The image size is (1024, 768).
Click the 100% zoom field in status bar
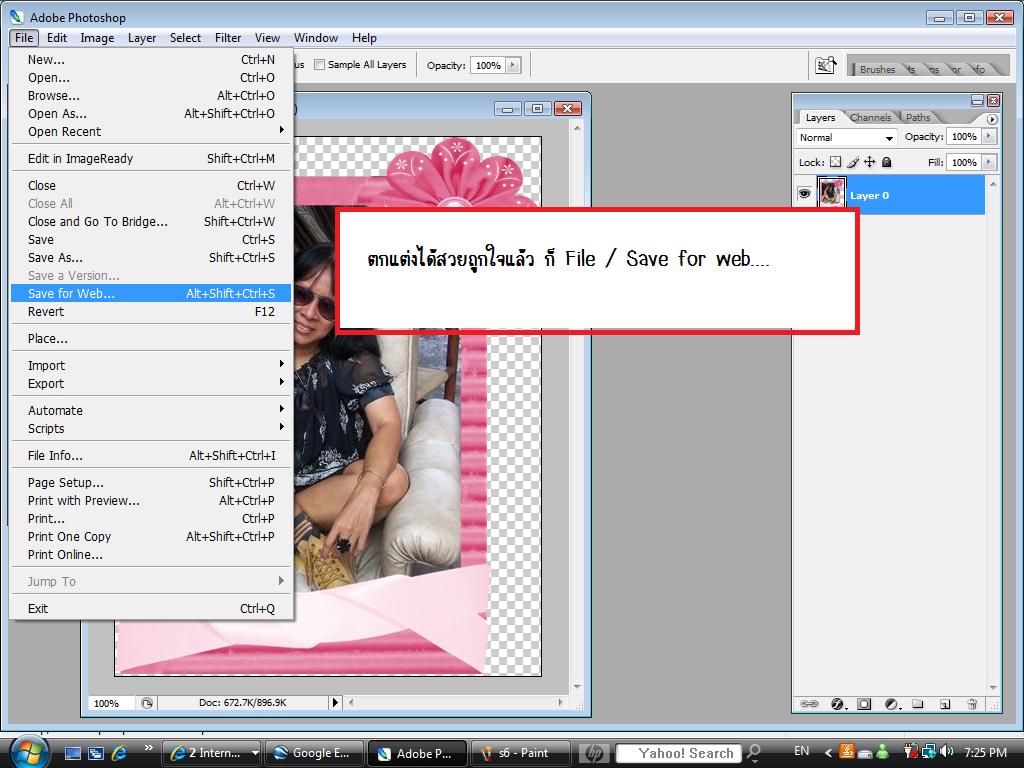click(111, 703)
